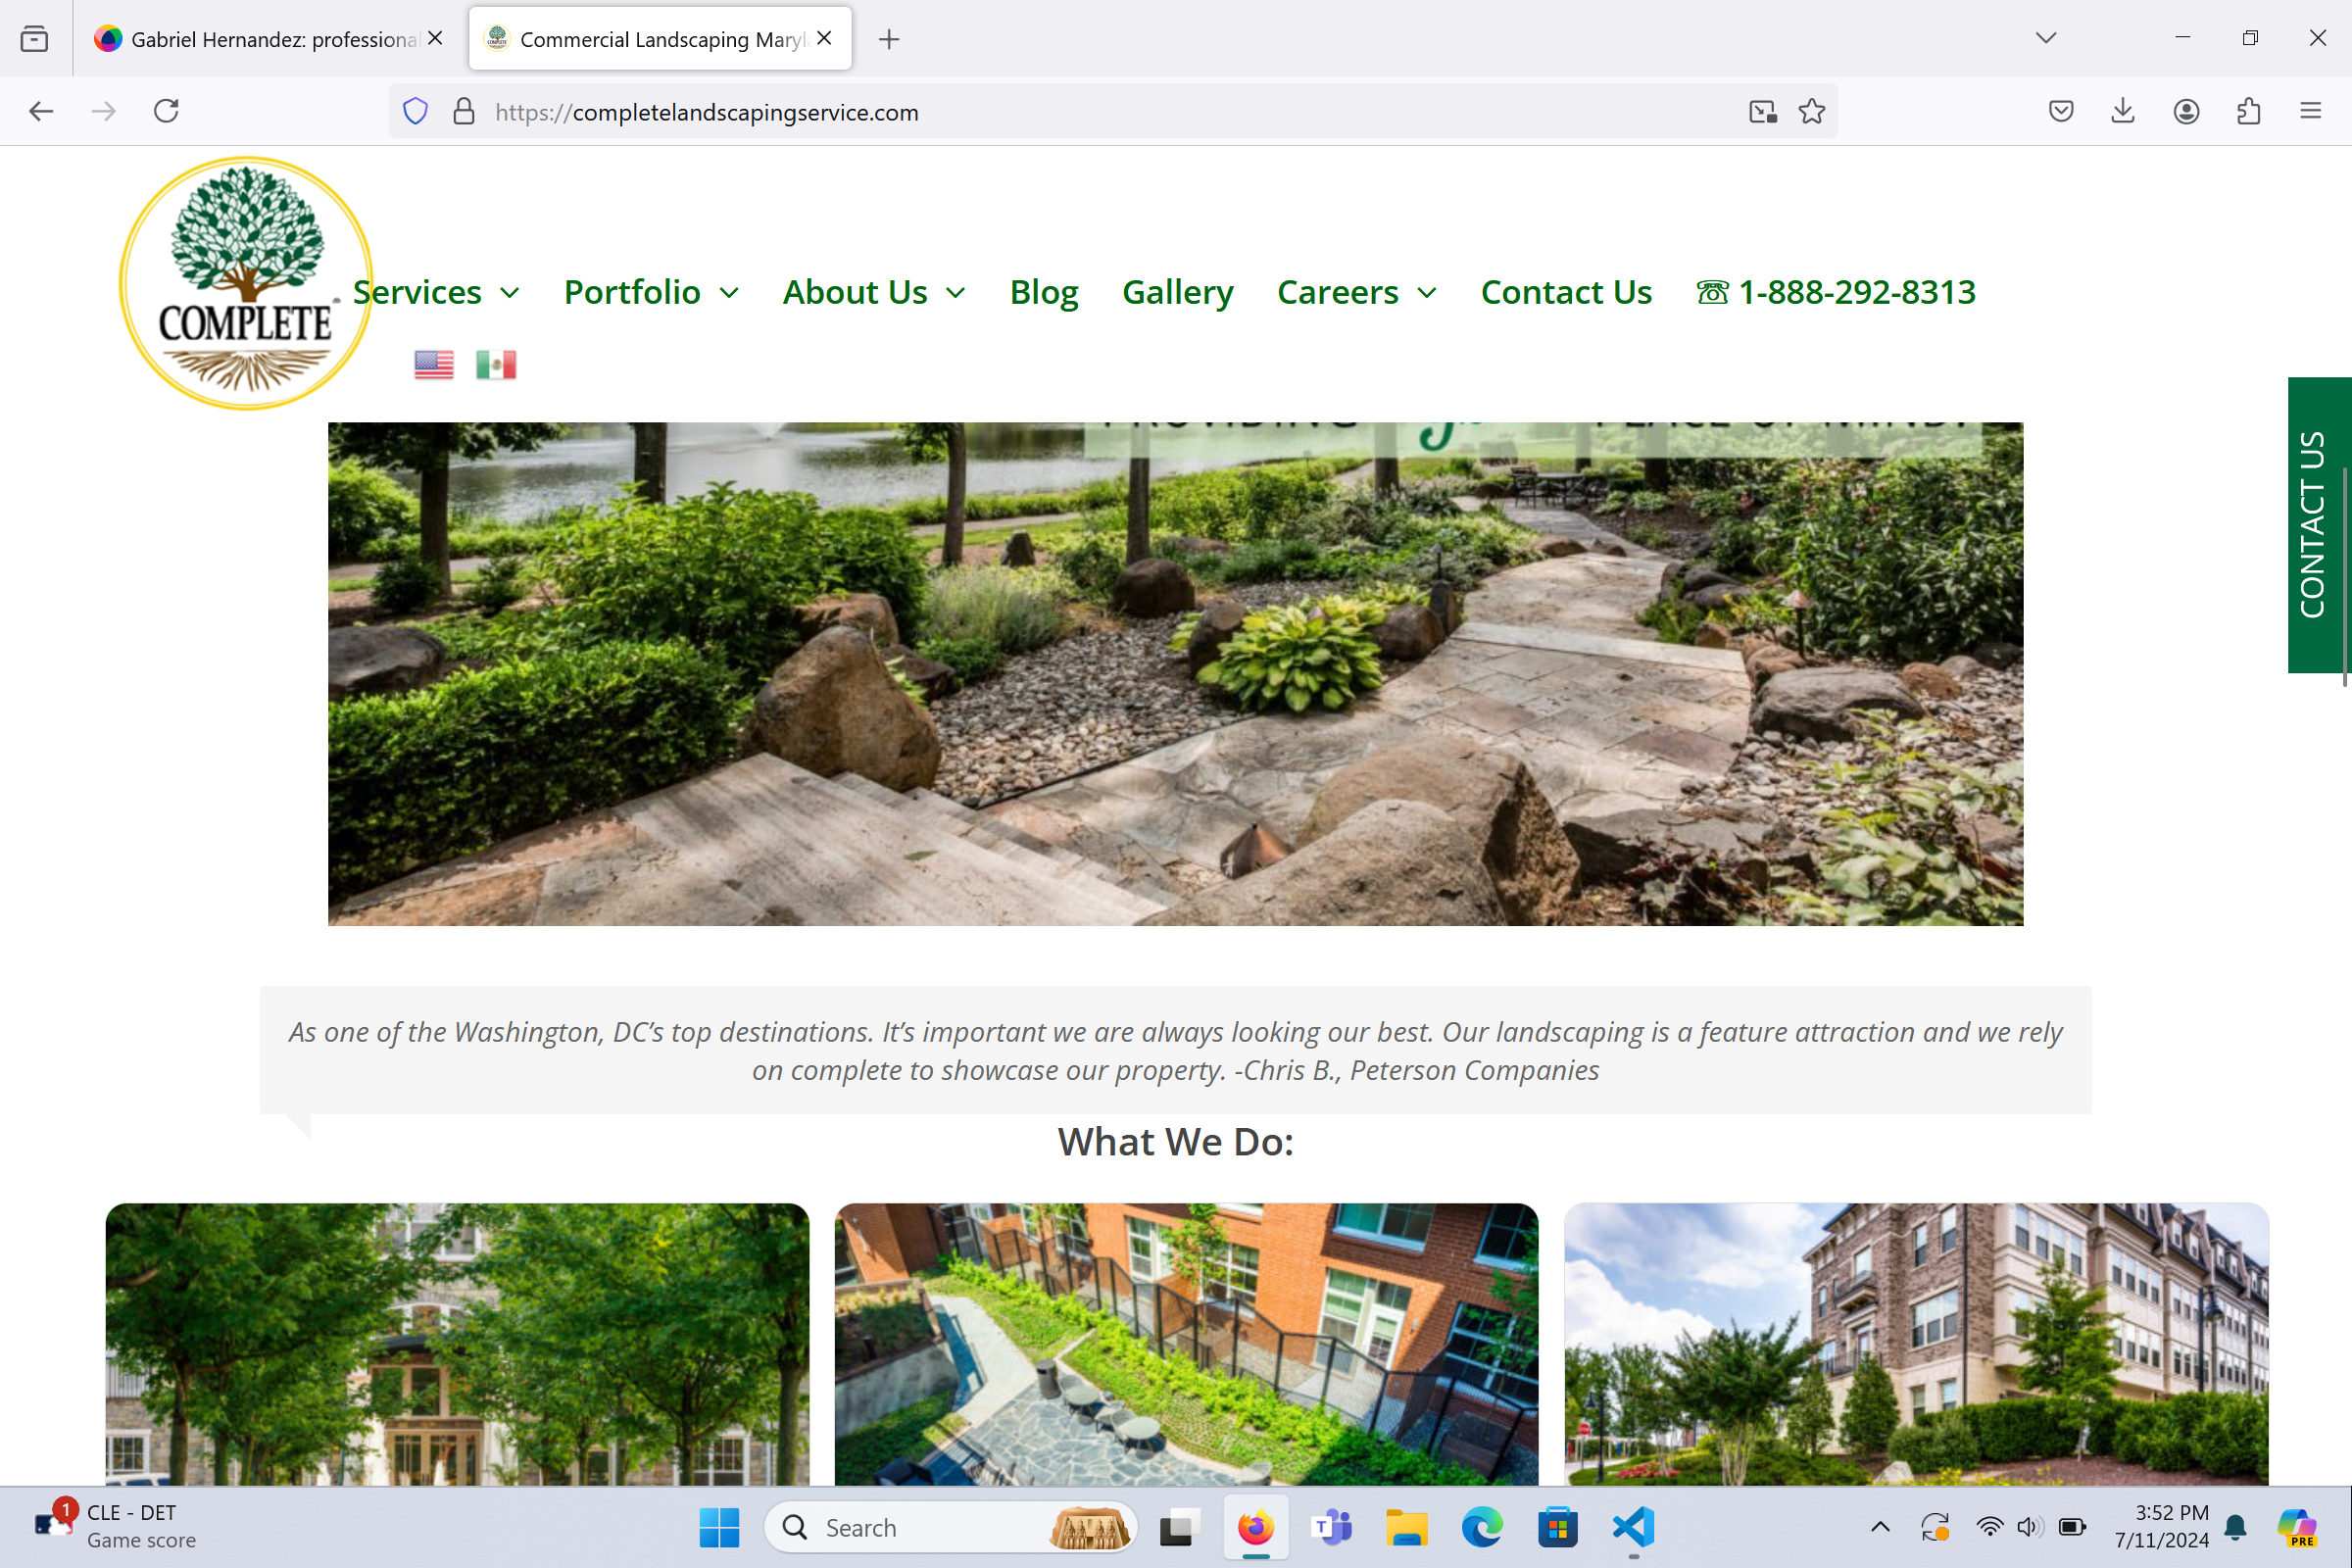The height and width of the screenshot is (1568, 2352).
Task: Expand the Services menu chevron
Action: coord(509,293)
